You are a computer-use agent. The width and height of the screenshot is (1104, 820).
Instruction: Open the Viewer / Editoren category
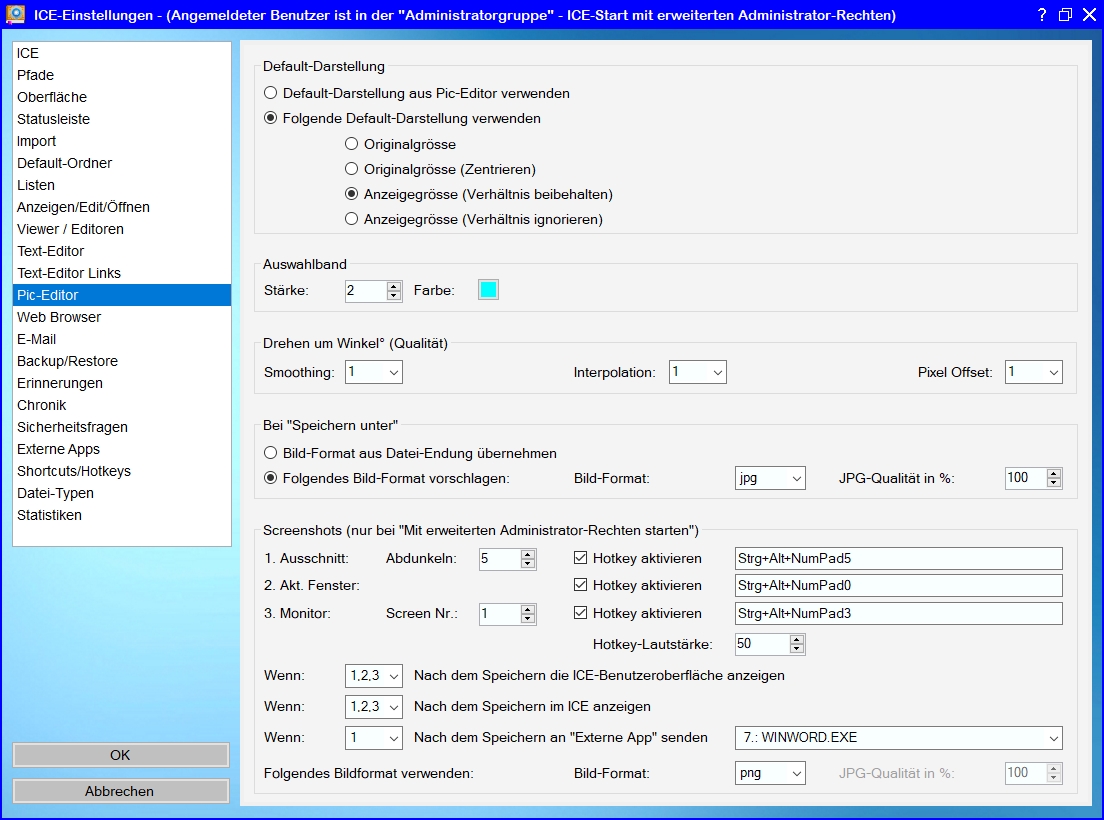122,229
